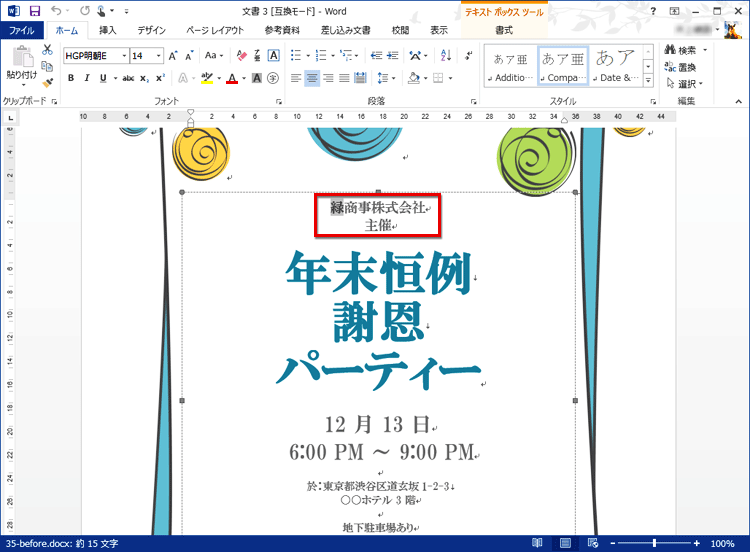Toggle Italic formatting
Image resolution: width=750 pixels, height=552 pixels.
click(x=87, y=78)
